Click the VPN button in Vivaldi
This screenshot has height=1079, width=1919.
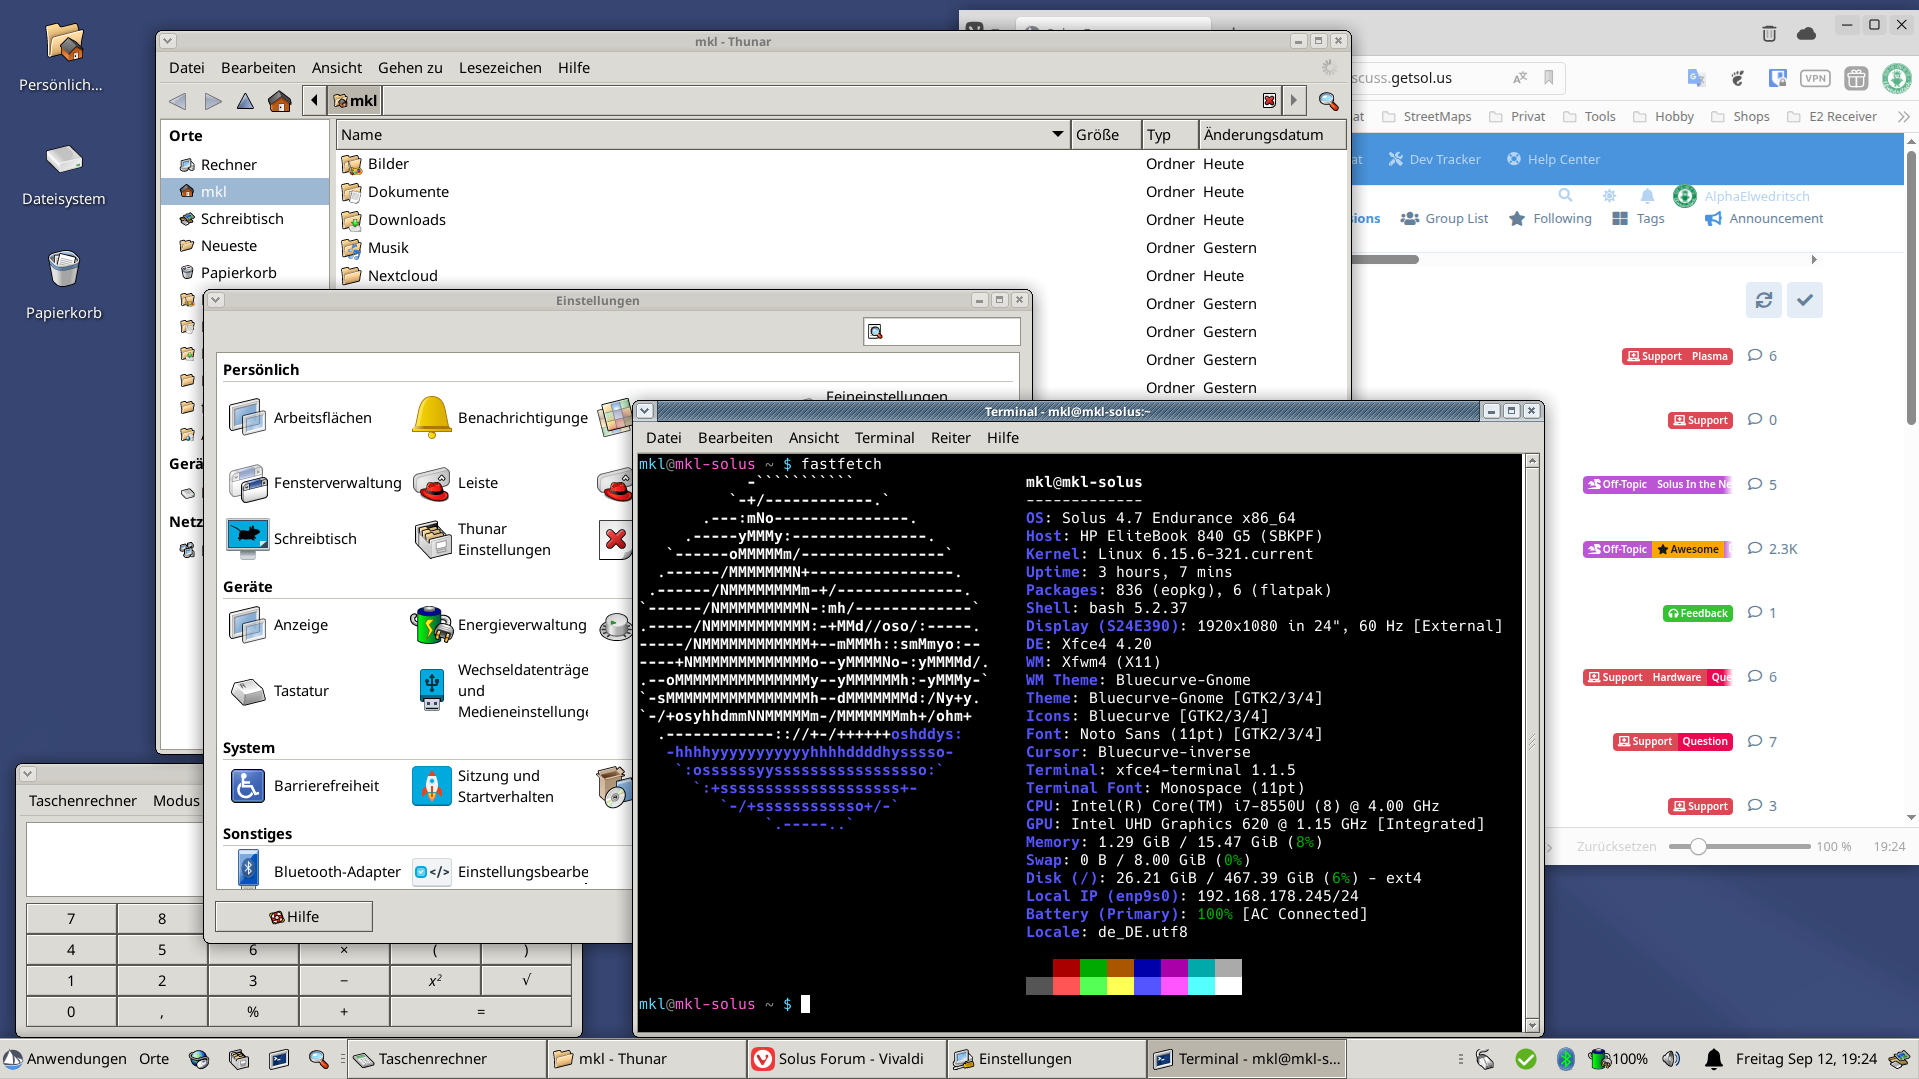tap(1815, 78)
